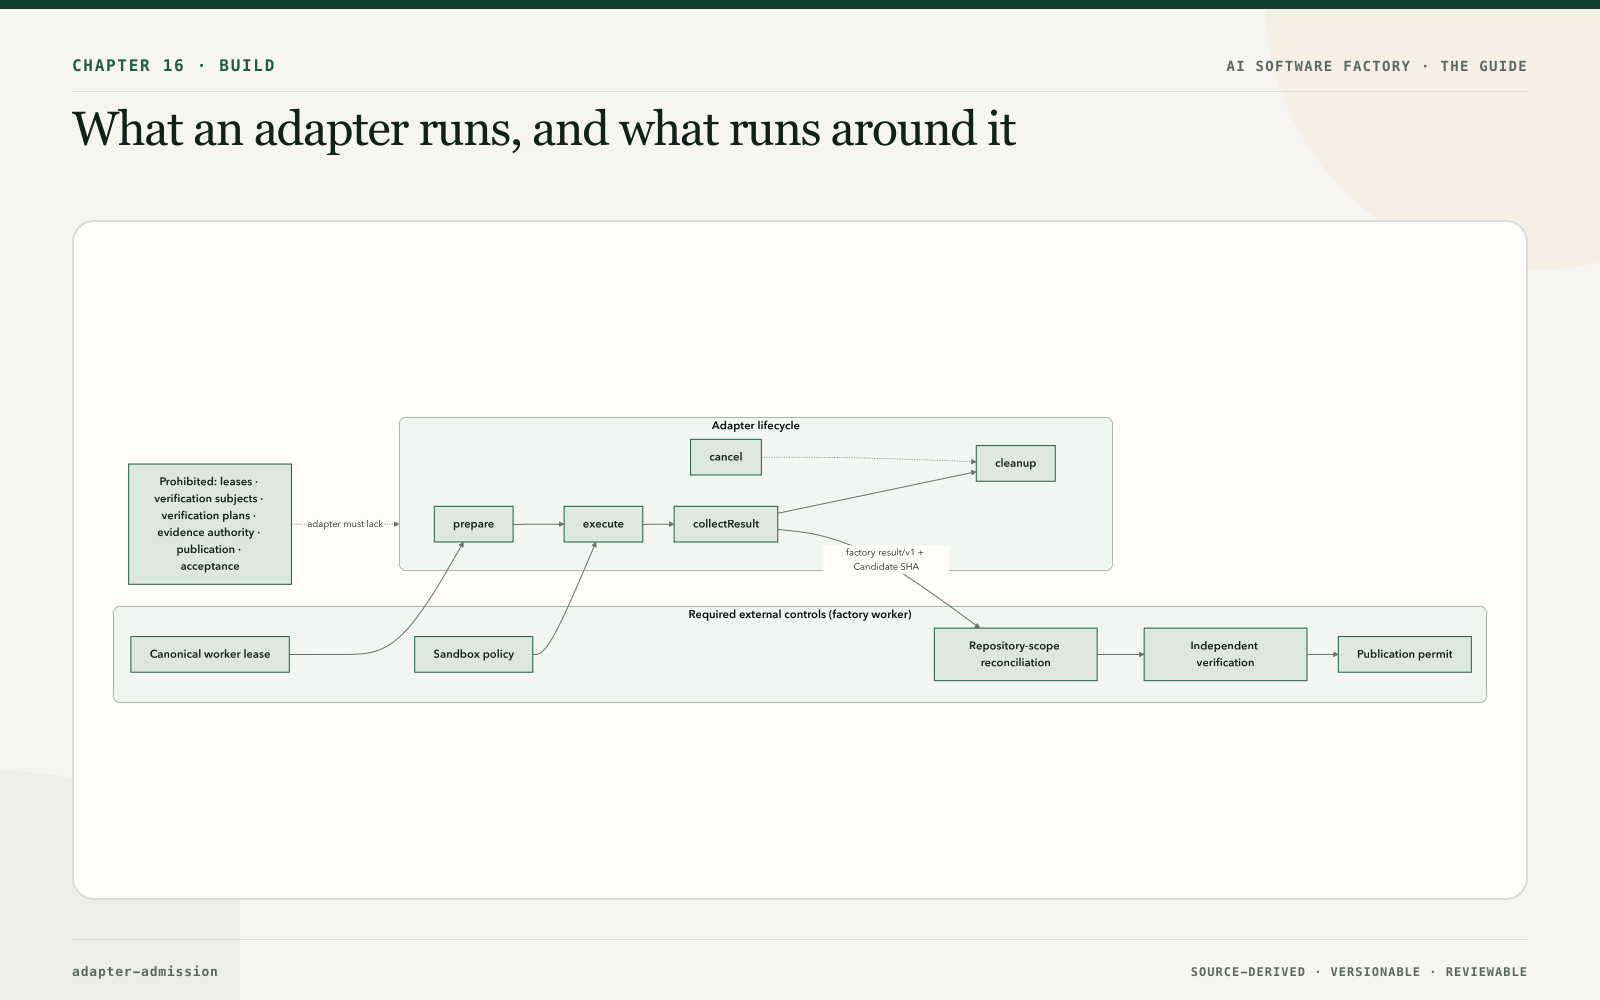Click the 'Canonical worker lease' box
Screen dimensions: 1600x1000
pos(210,654)
